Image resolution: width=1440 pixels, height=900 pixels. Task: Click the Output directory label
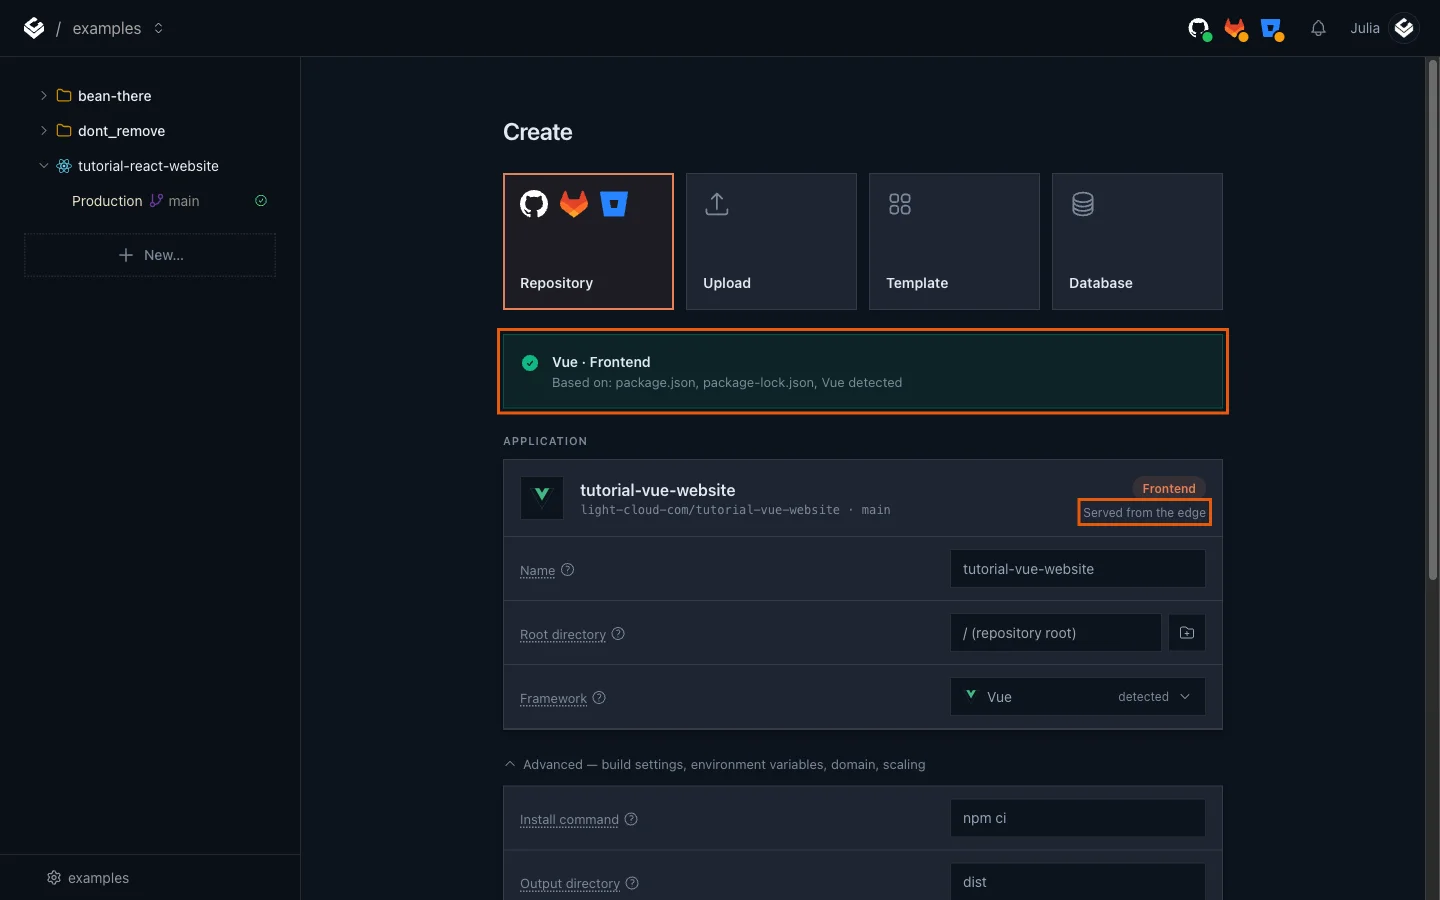click(x=570, y=883)
